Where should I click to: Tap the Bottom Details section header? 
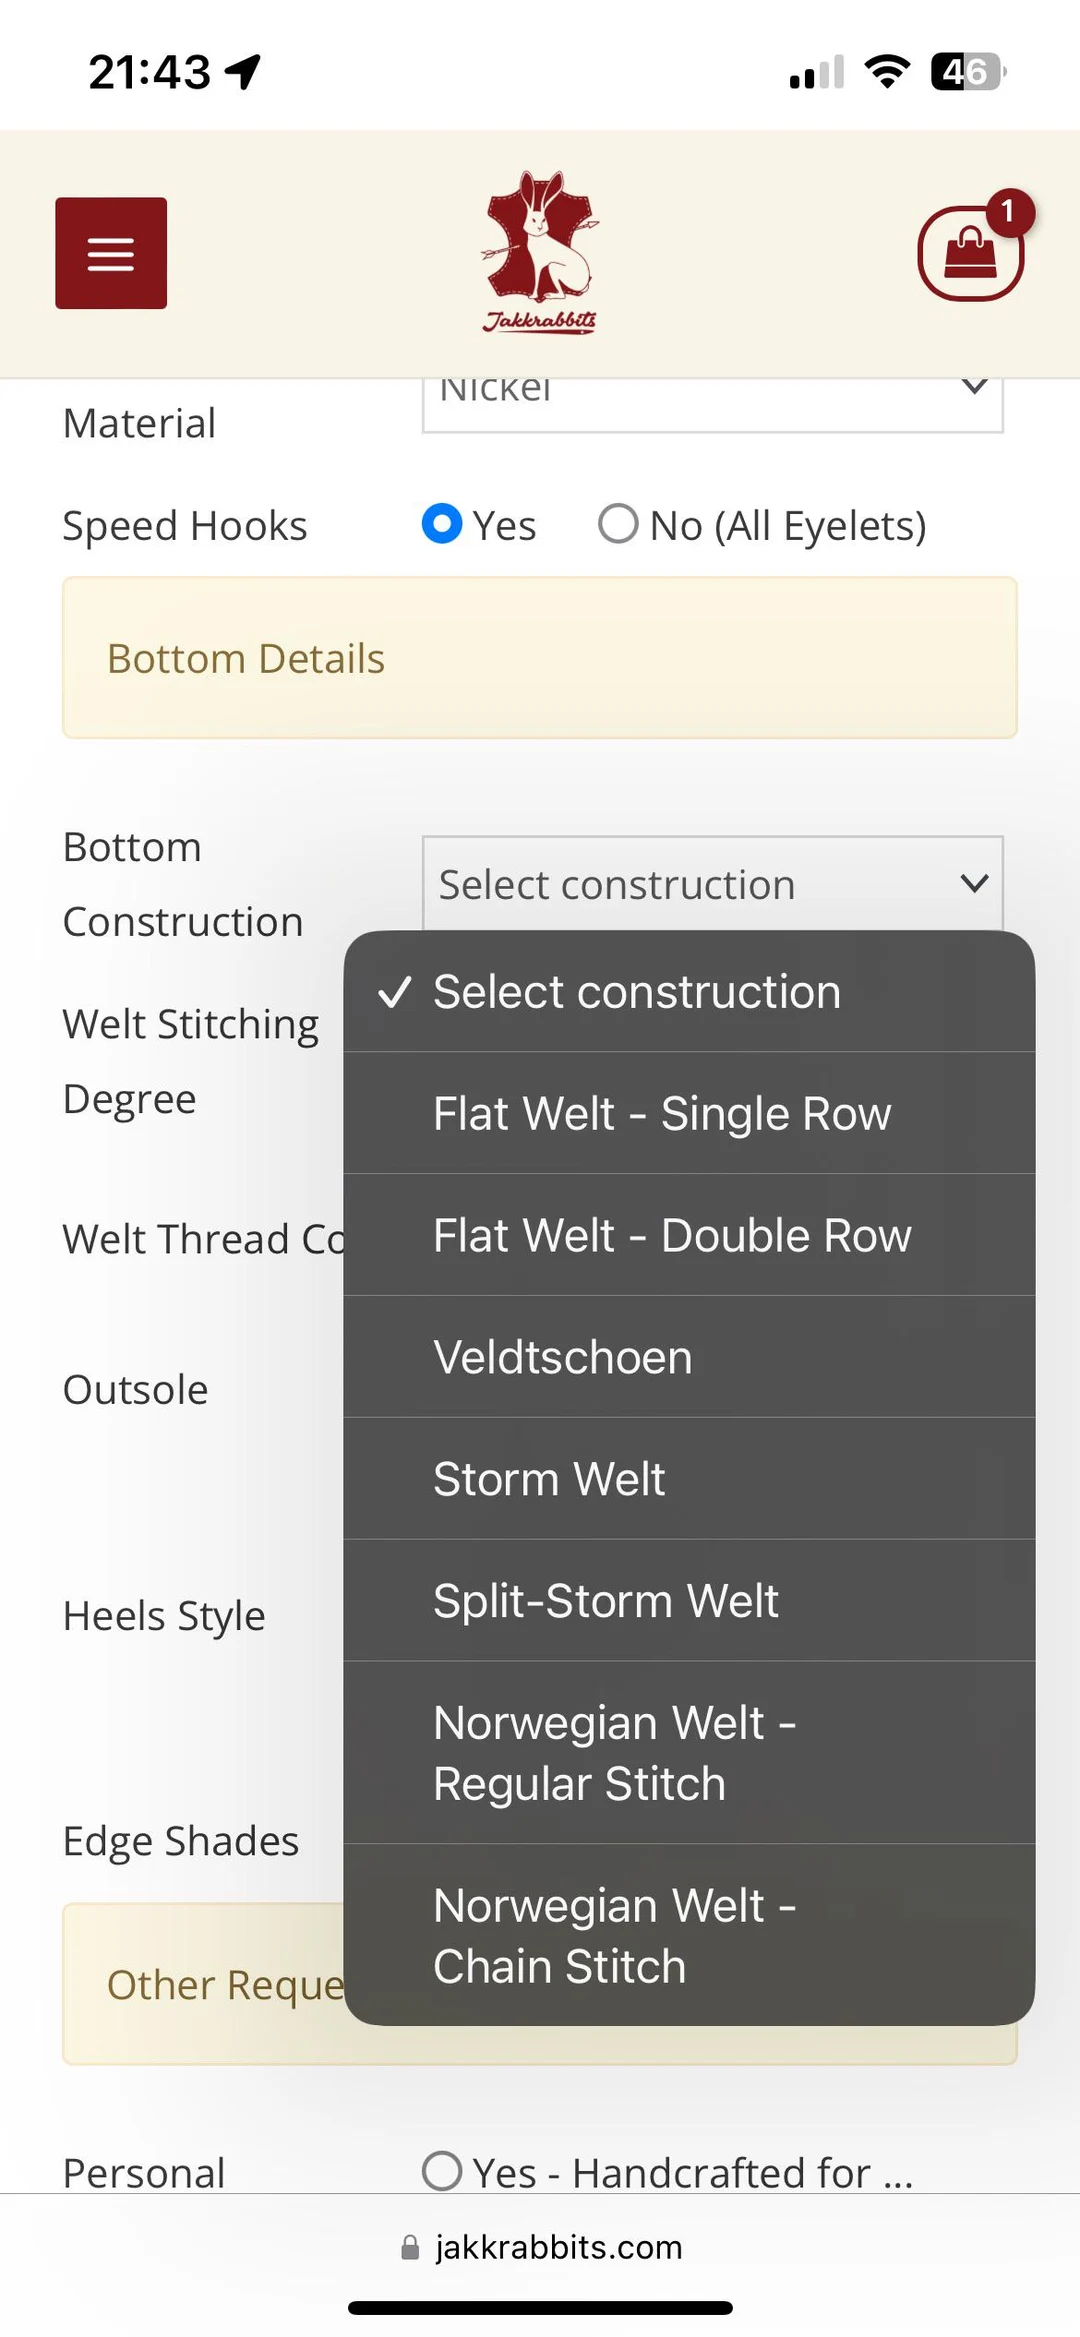pos(540,658)
